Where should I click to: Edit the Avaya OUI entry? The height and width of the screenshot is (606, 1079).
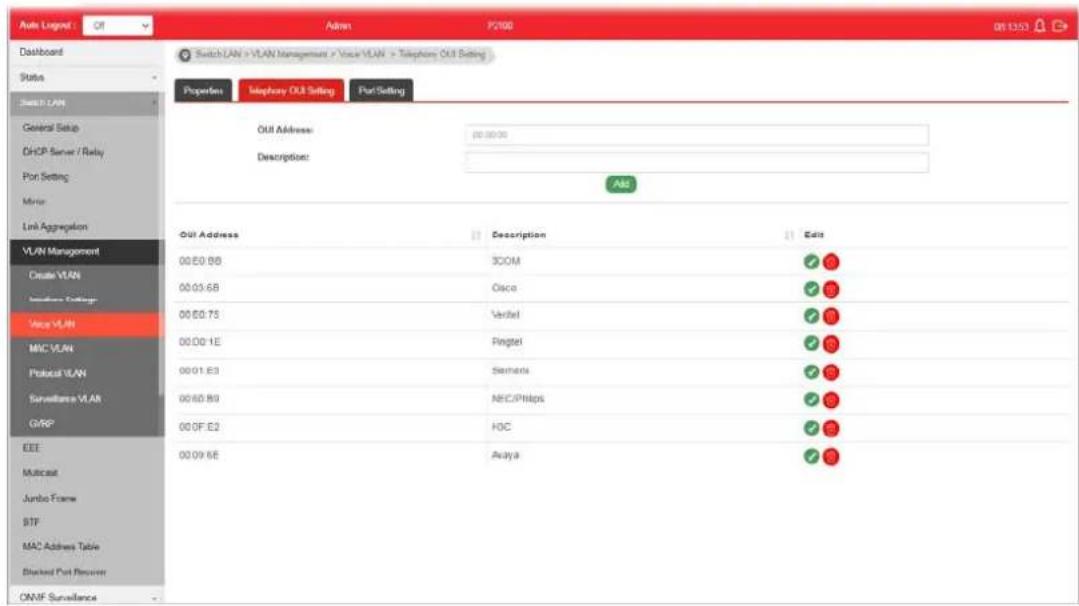tap(811, 456)
